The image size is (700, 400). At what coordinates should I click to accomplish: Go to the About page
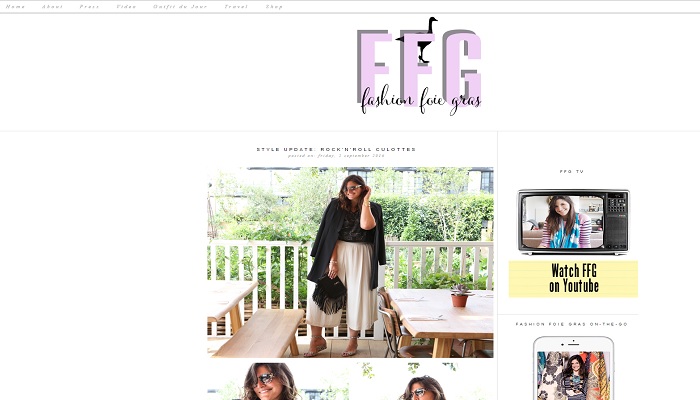click(x=52, y=7)
